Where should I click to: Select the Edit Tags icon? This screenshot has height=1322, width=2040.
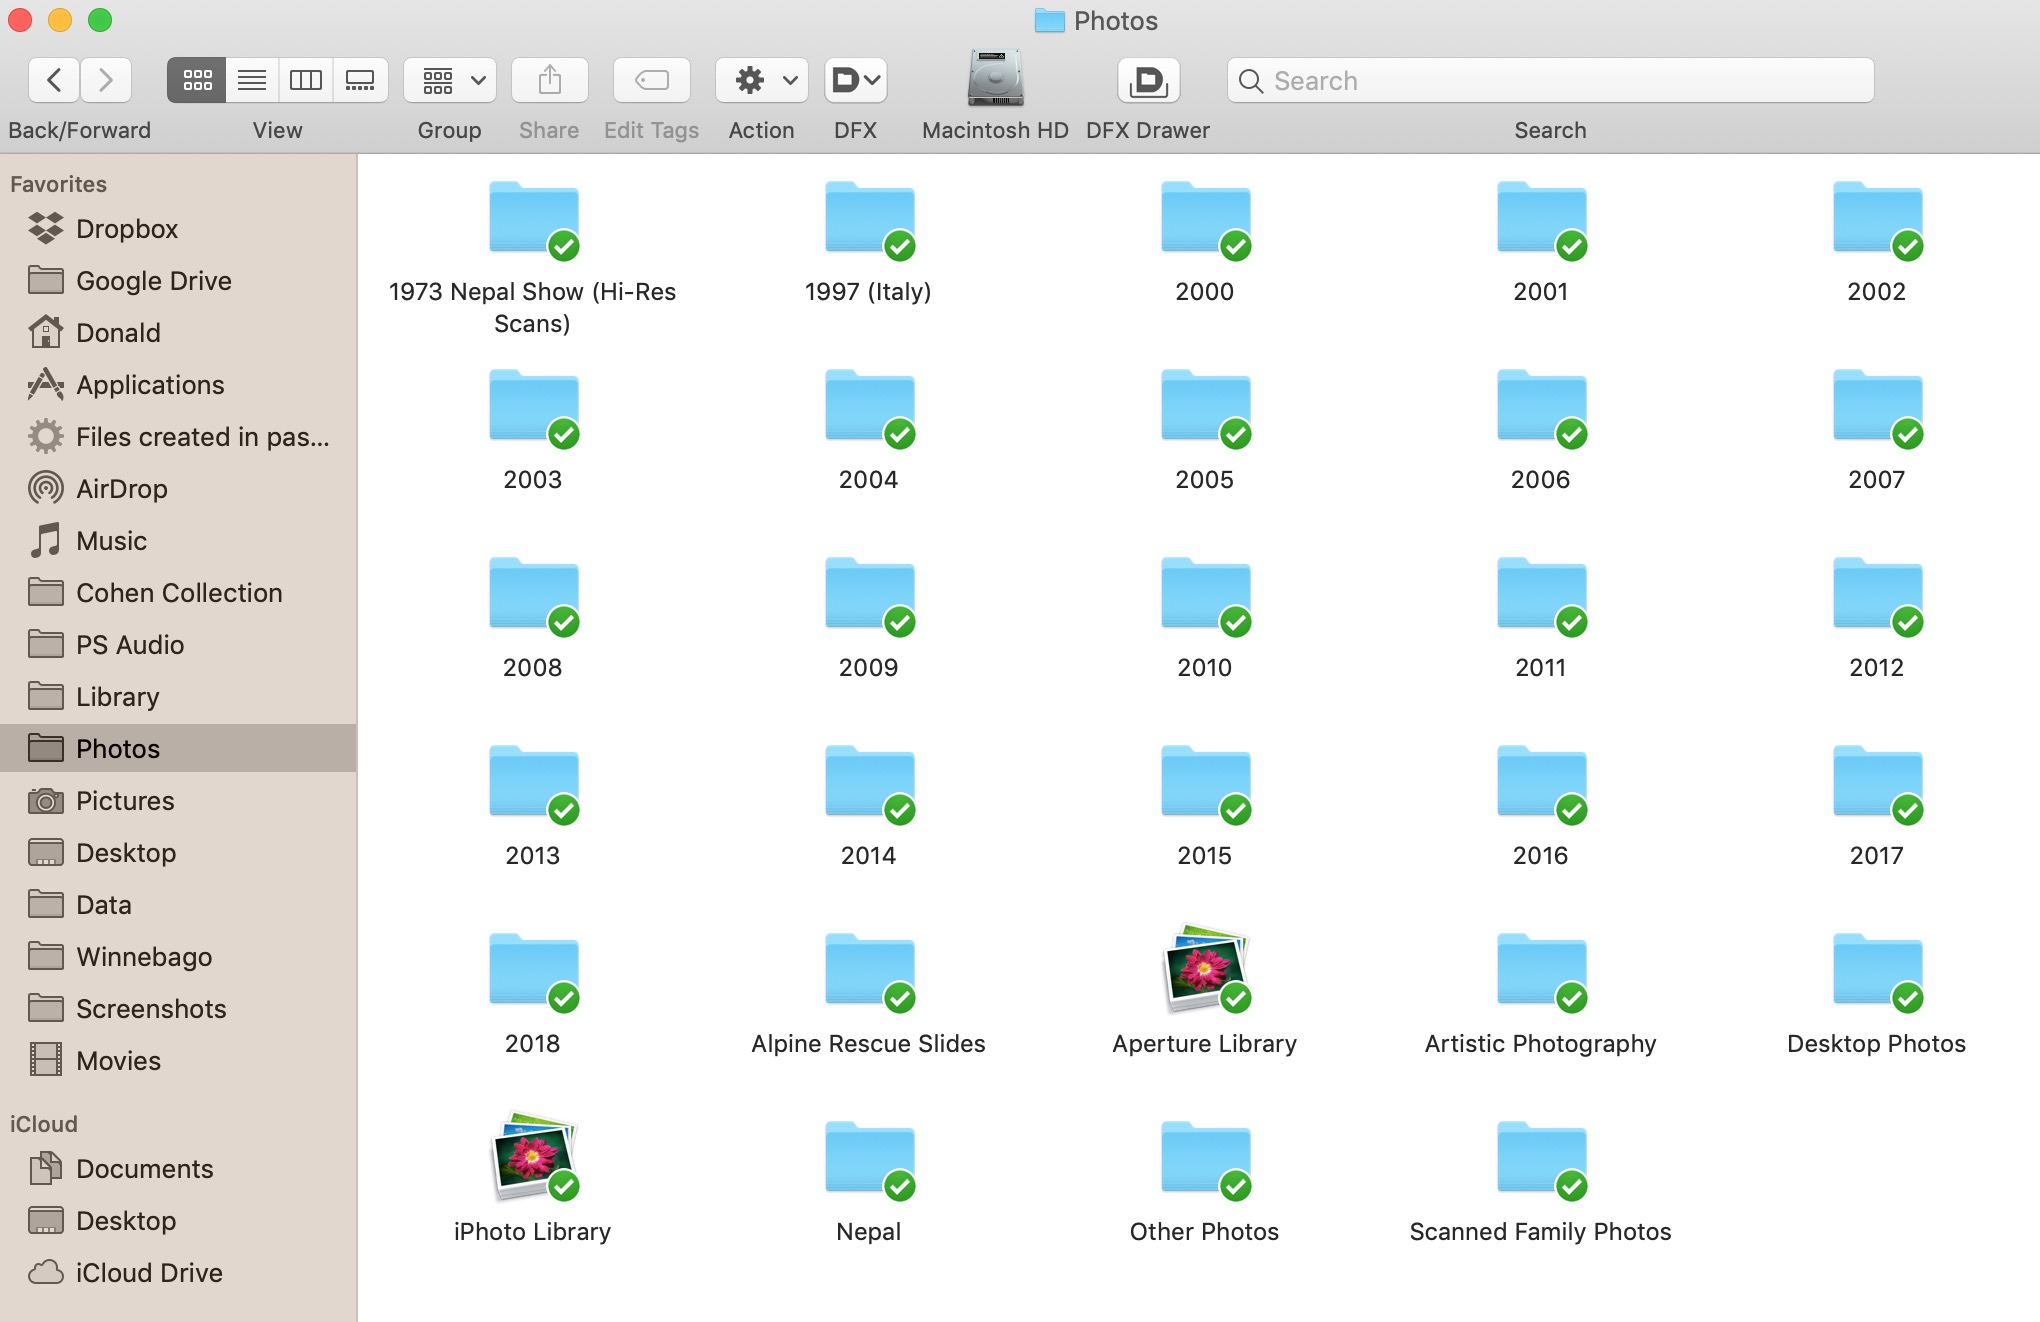click(x=651, y=80)
